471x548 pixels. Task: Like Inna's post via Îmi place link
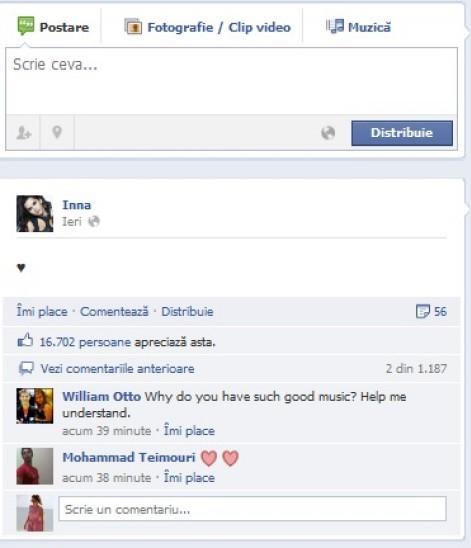[42, 311]
